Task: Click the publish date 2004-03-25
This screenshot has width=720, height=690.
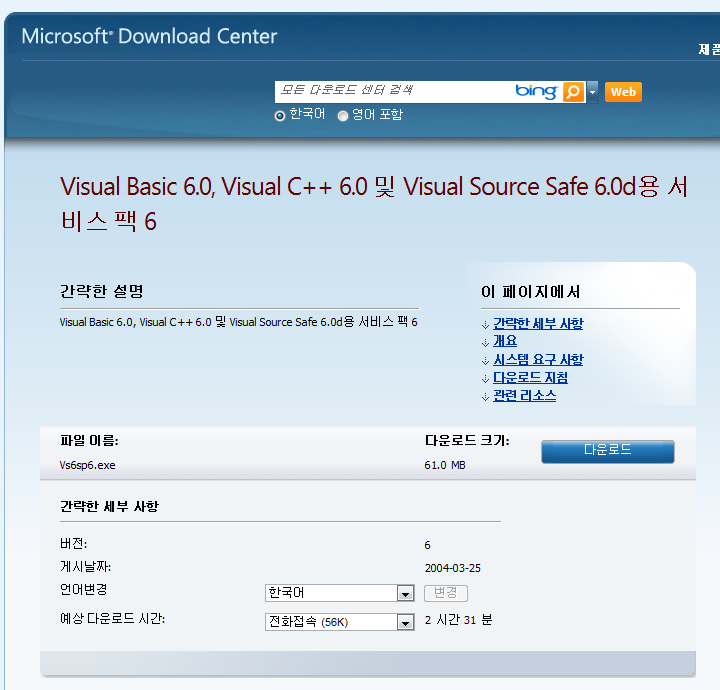Action: pyautogui.click(x=453, y=568)
